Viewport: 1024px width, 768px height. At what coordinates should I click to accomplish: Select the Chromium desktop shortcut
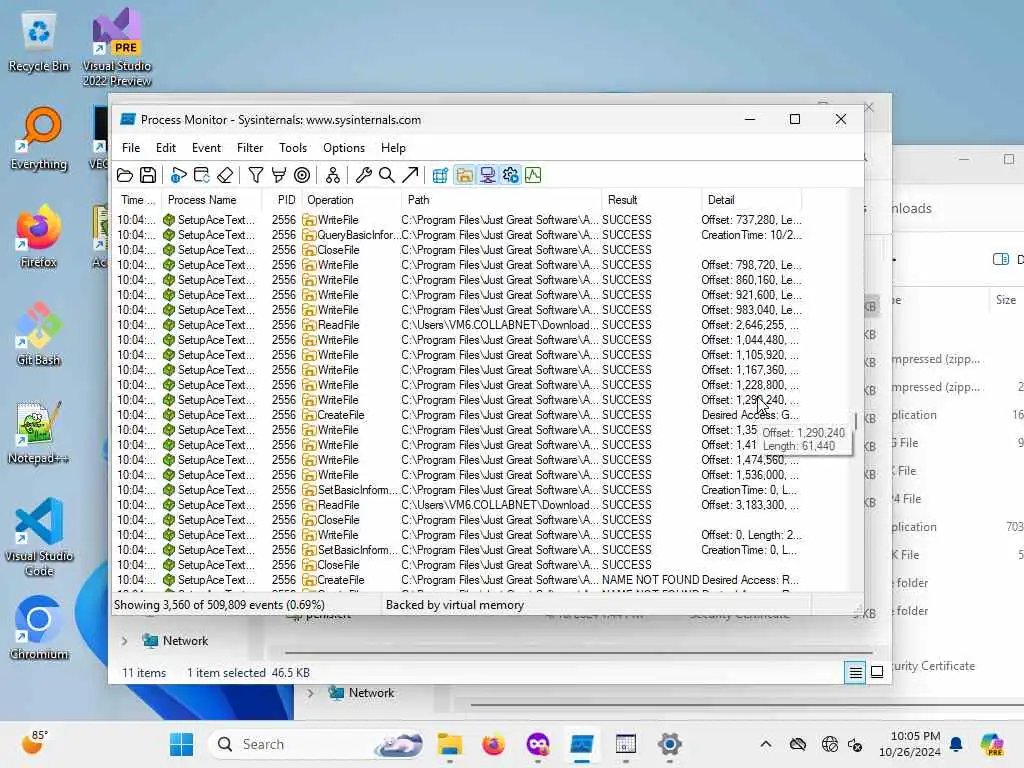click(39, 628)
